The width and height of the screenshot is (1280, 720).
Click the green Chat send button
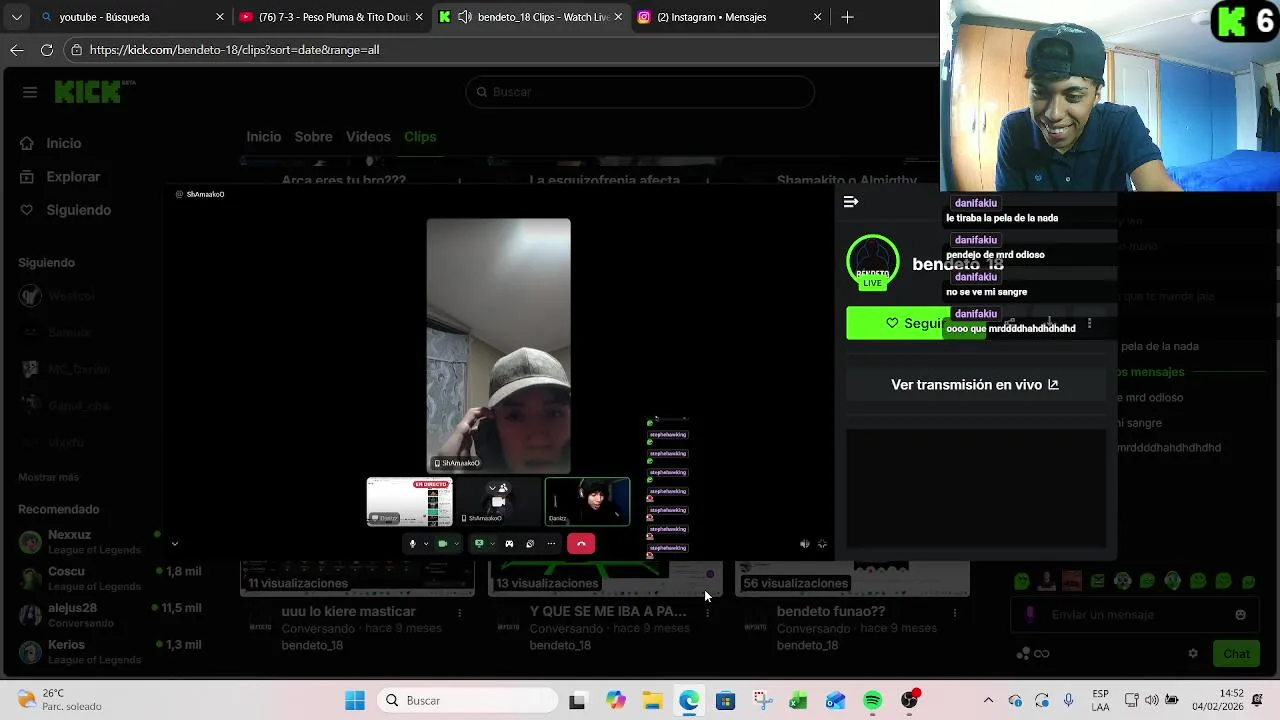1237,654
